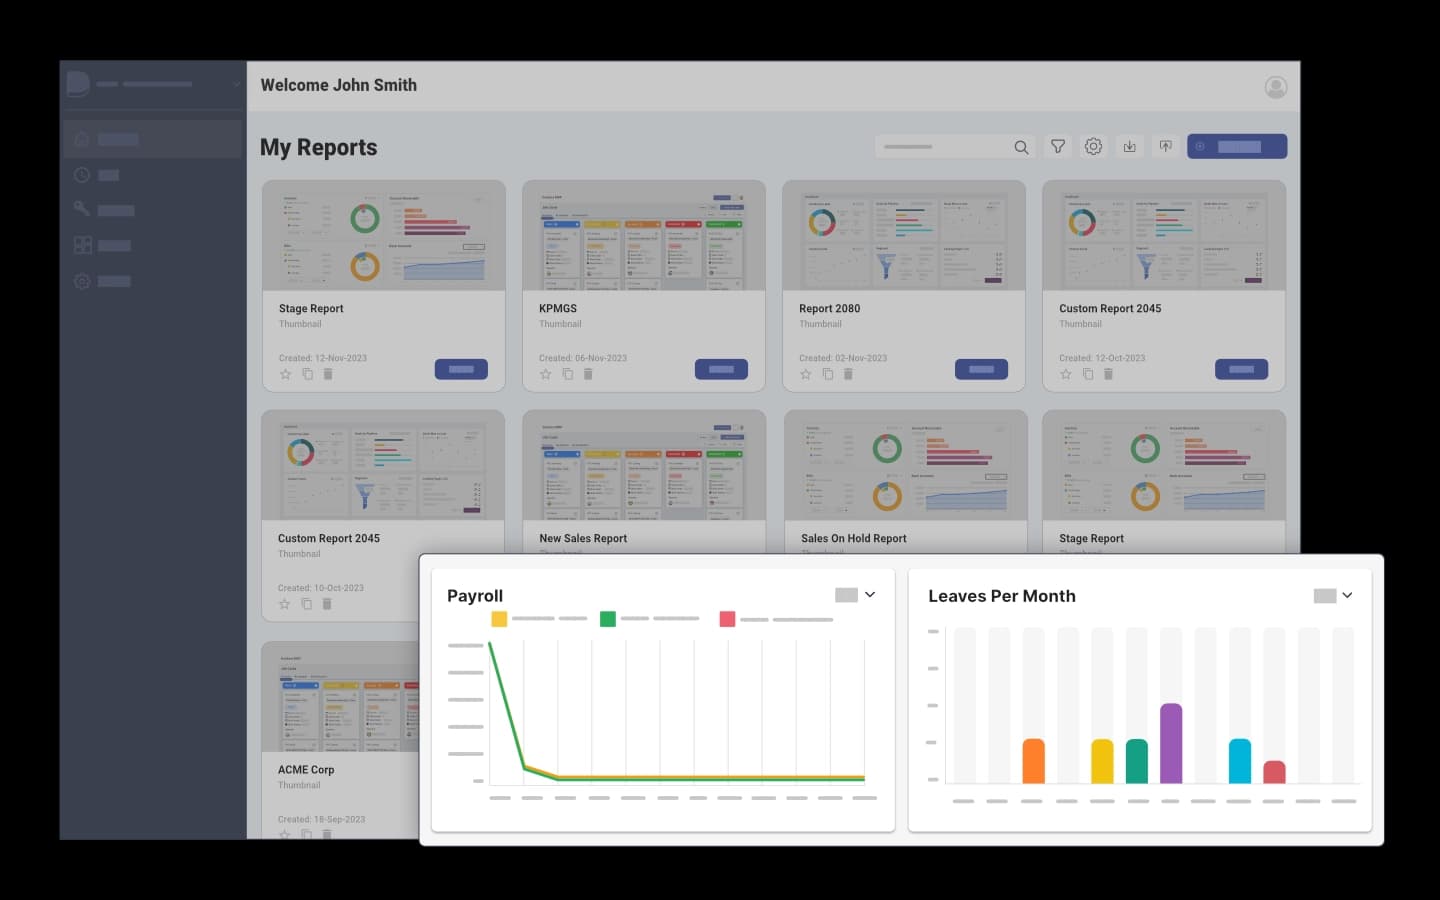The image size is (1440, 900).
Task: Open the user profile avatar icon
Action: 1275,87
